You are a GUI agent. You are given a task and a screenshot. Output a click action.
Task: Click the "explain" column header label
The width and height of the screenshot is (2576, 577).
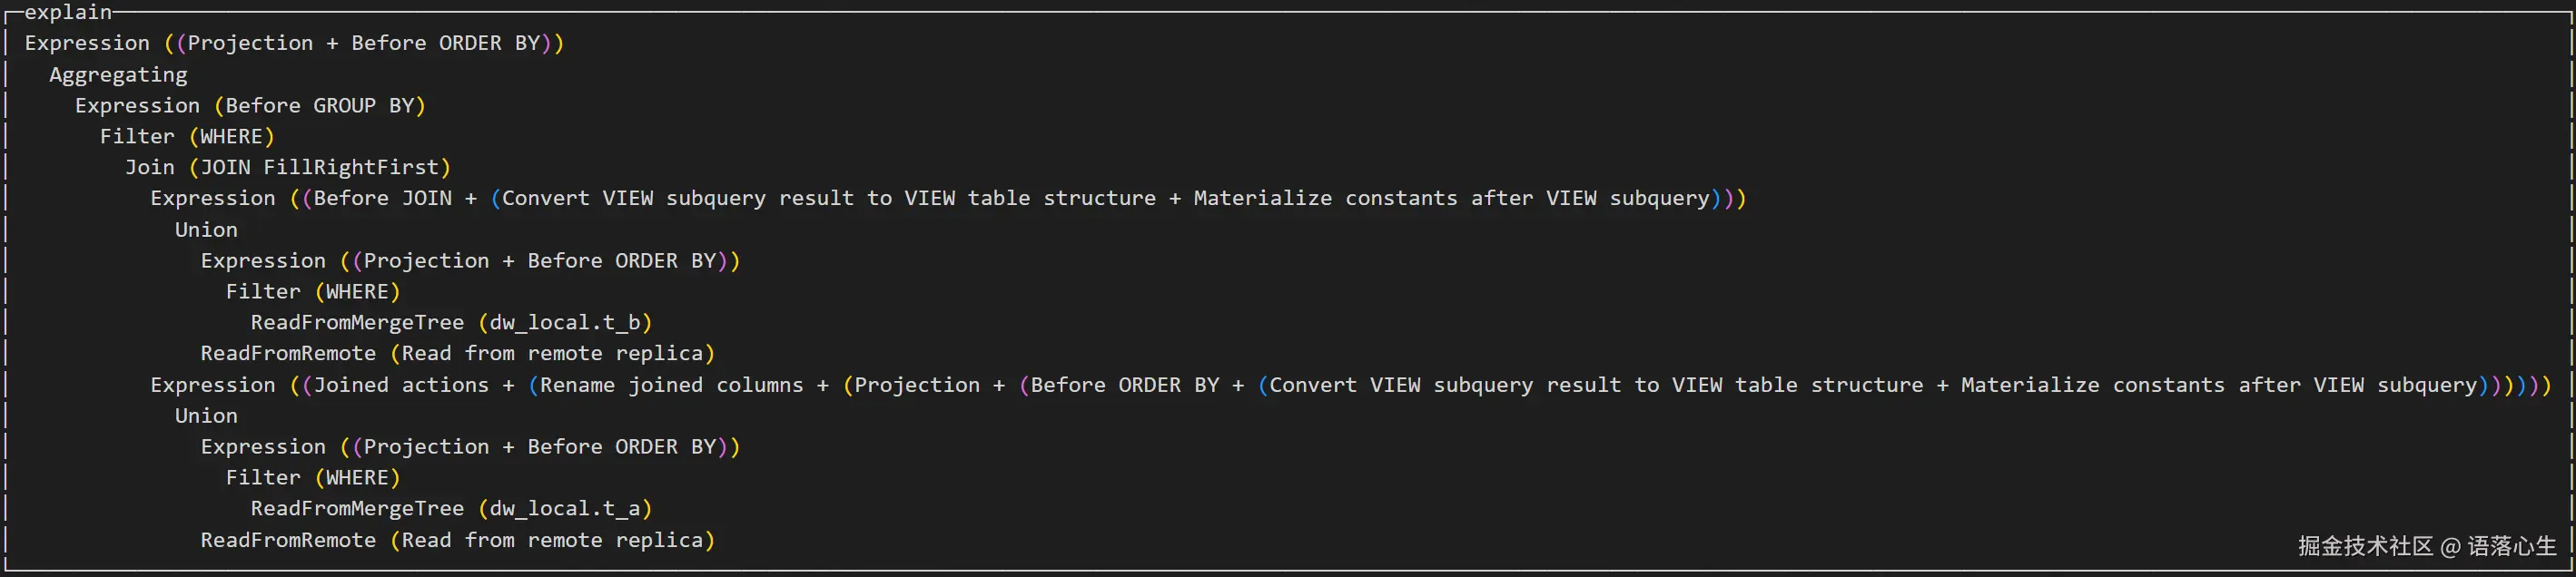coord(68,12)
